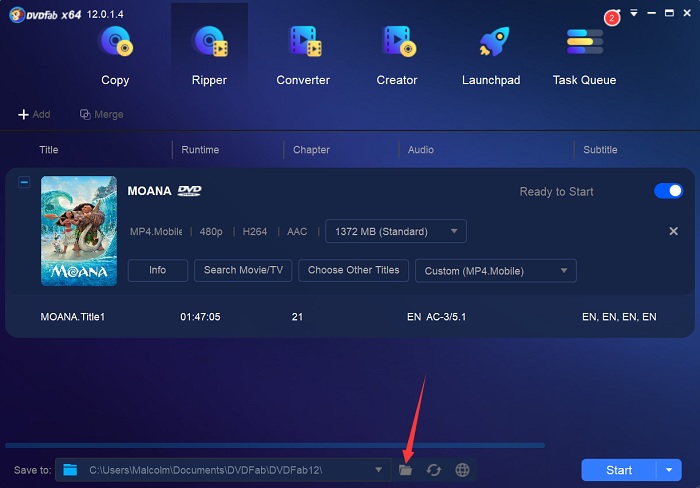Screen dimensions: 700x488
Task: Open the Launchpad module
Action: coord(491,54)
